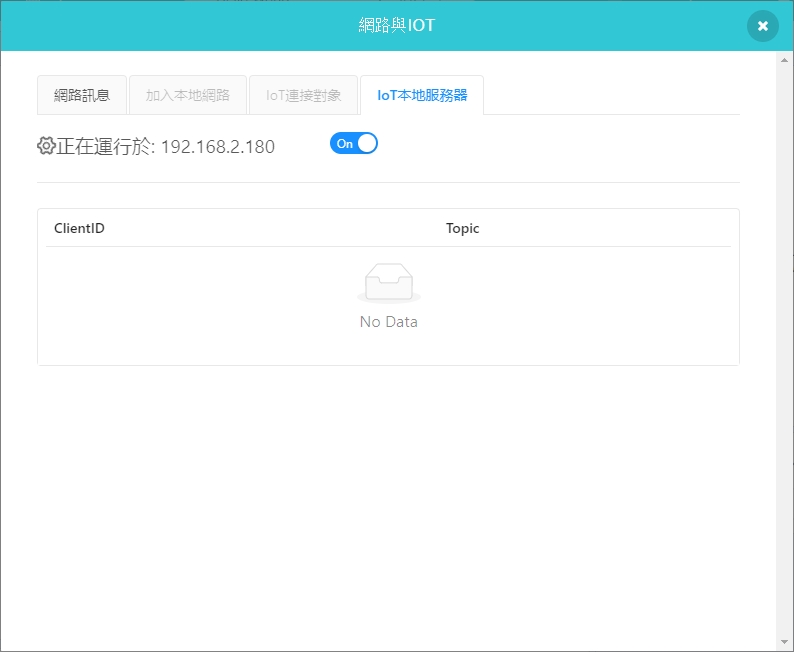The height and width of the screenshot is (652, 794).
Task: Click the white knob of the On toggle
Action: tap(367, 144)
